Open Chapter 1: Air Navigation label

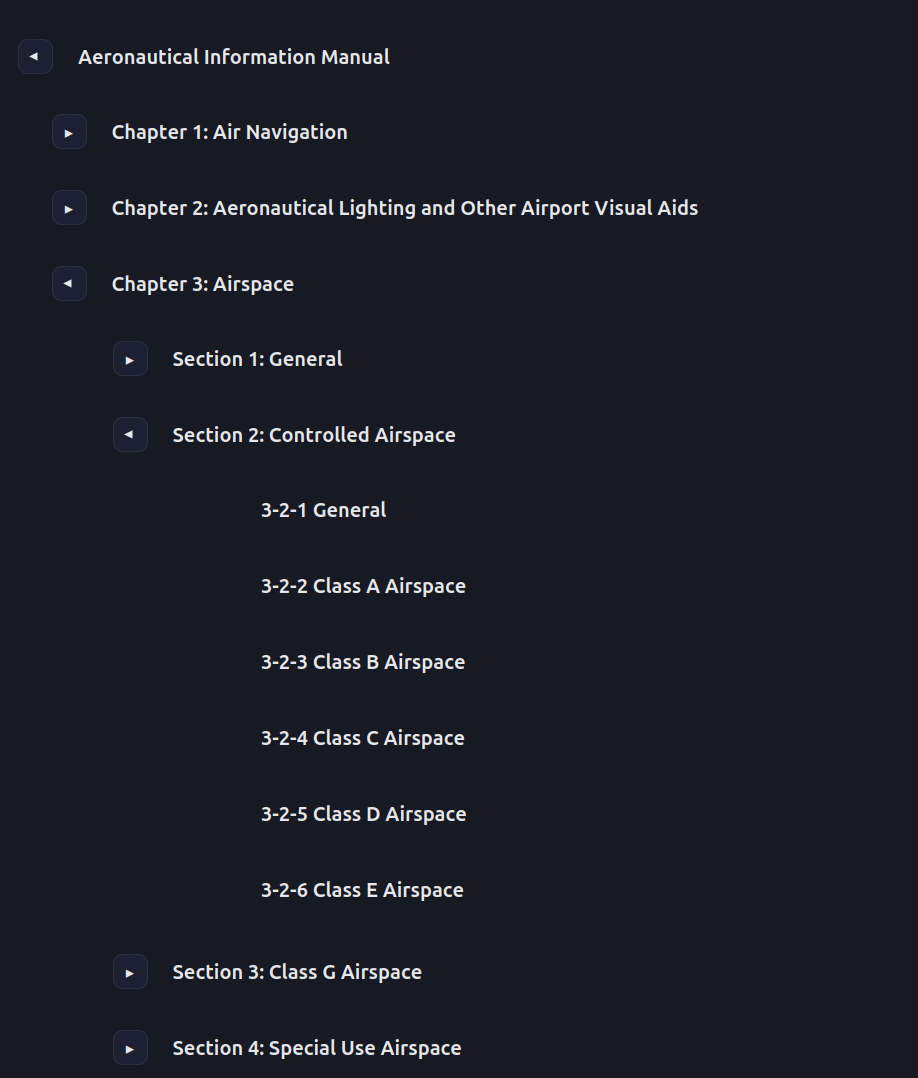[x=229, y=132]
